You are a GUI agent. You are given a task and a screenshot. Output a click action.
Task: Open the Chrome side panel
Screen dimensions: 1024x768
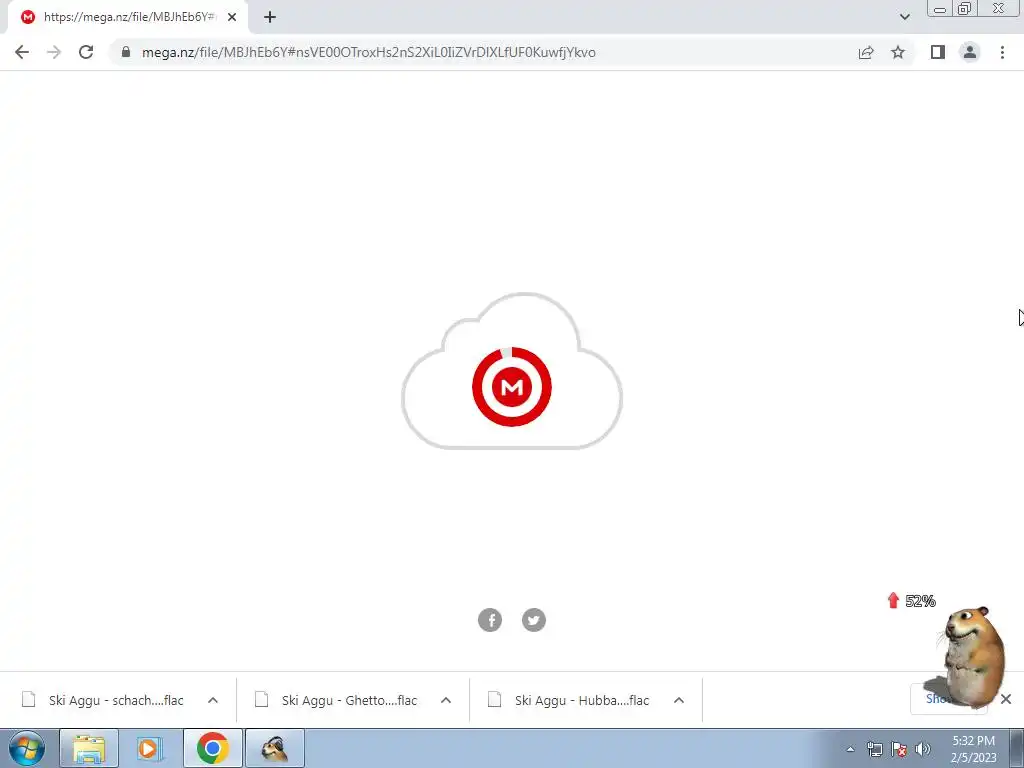(x=938, y=52)
